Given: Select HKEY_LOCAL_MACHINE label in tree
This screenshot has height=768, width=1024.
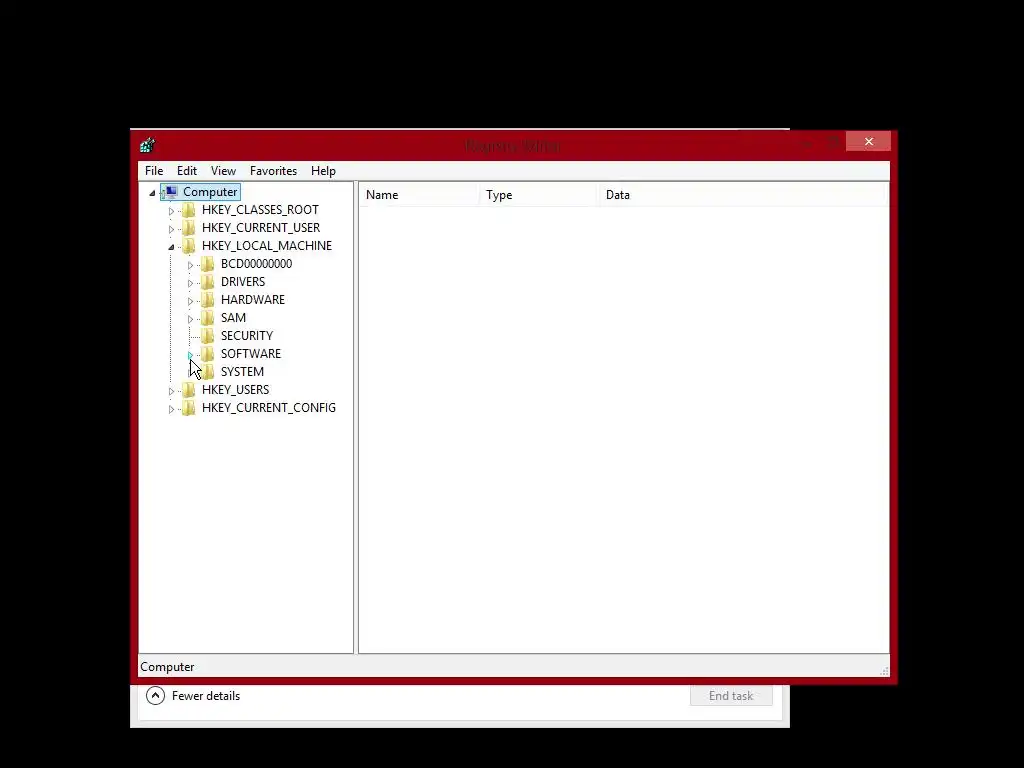Looking at the screenshot, I should (266, 246).
